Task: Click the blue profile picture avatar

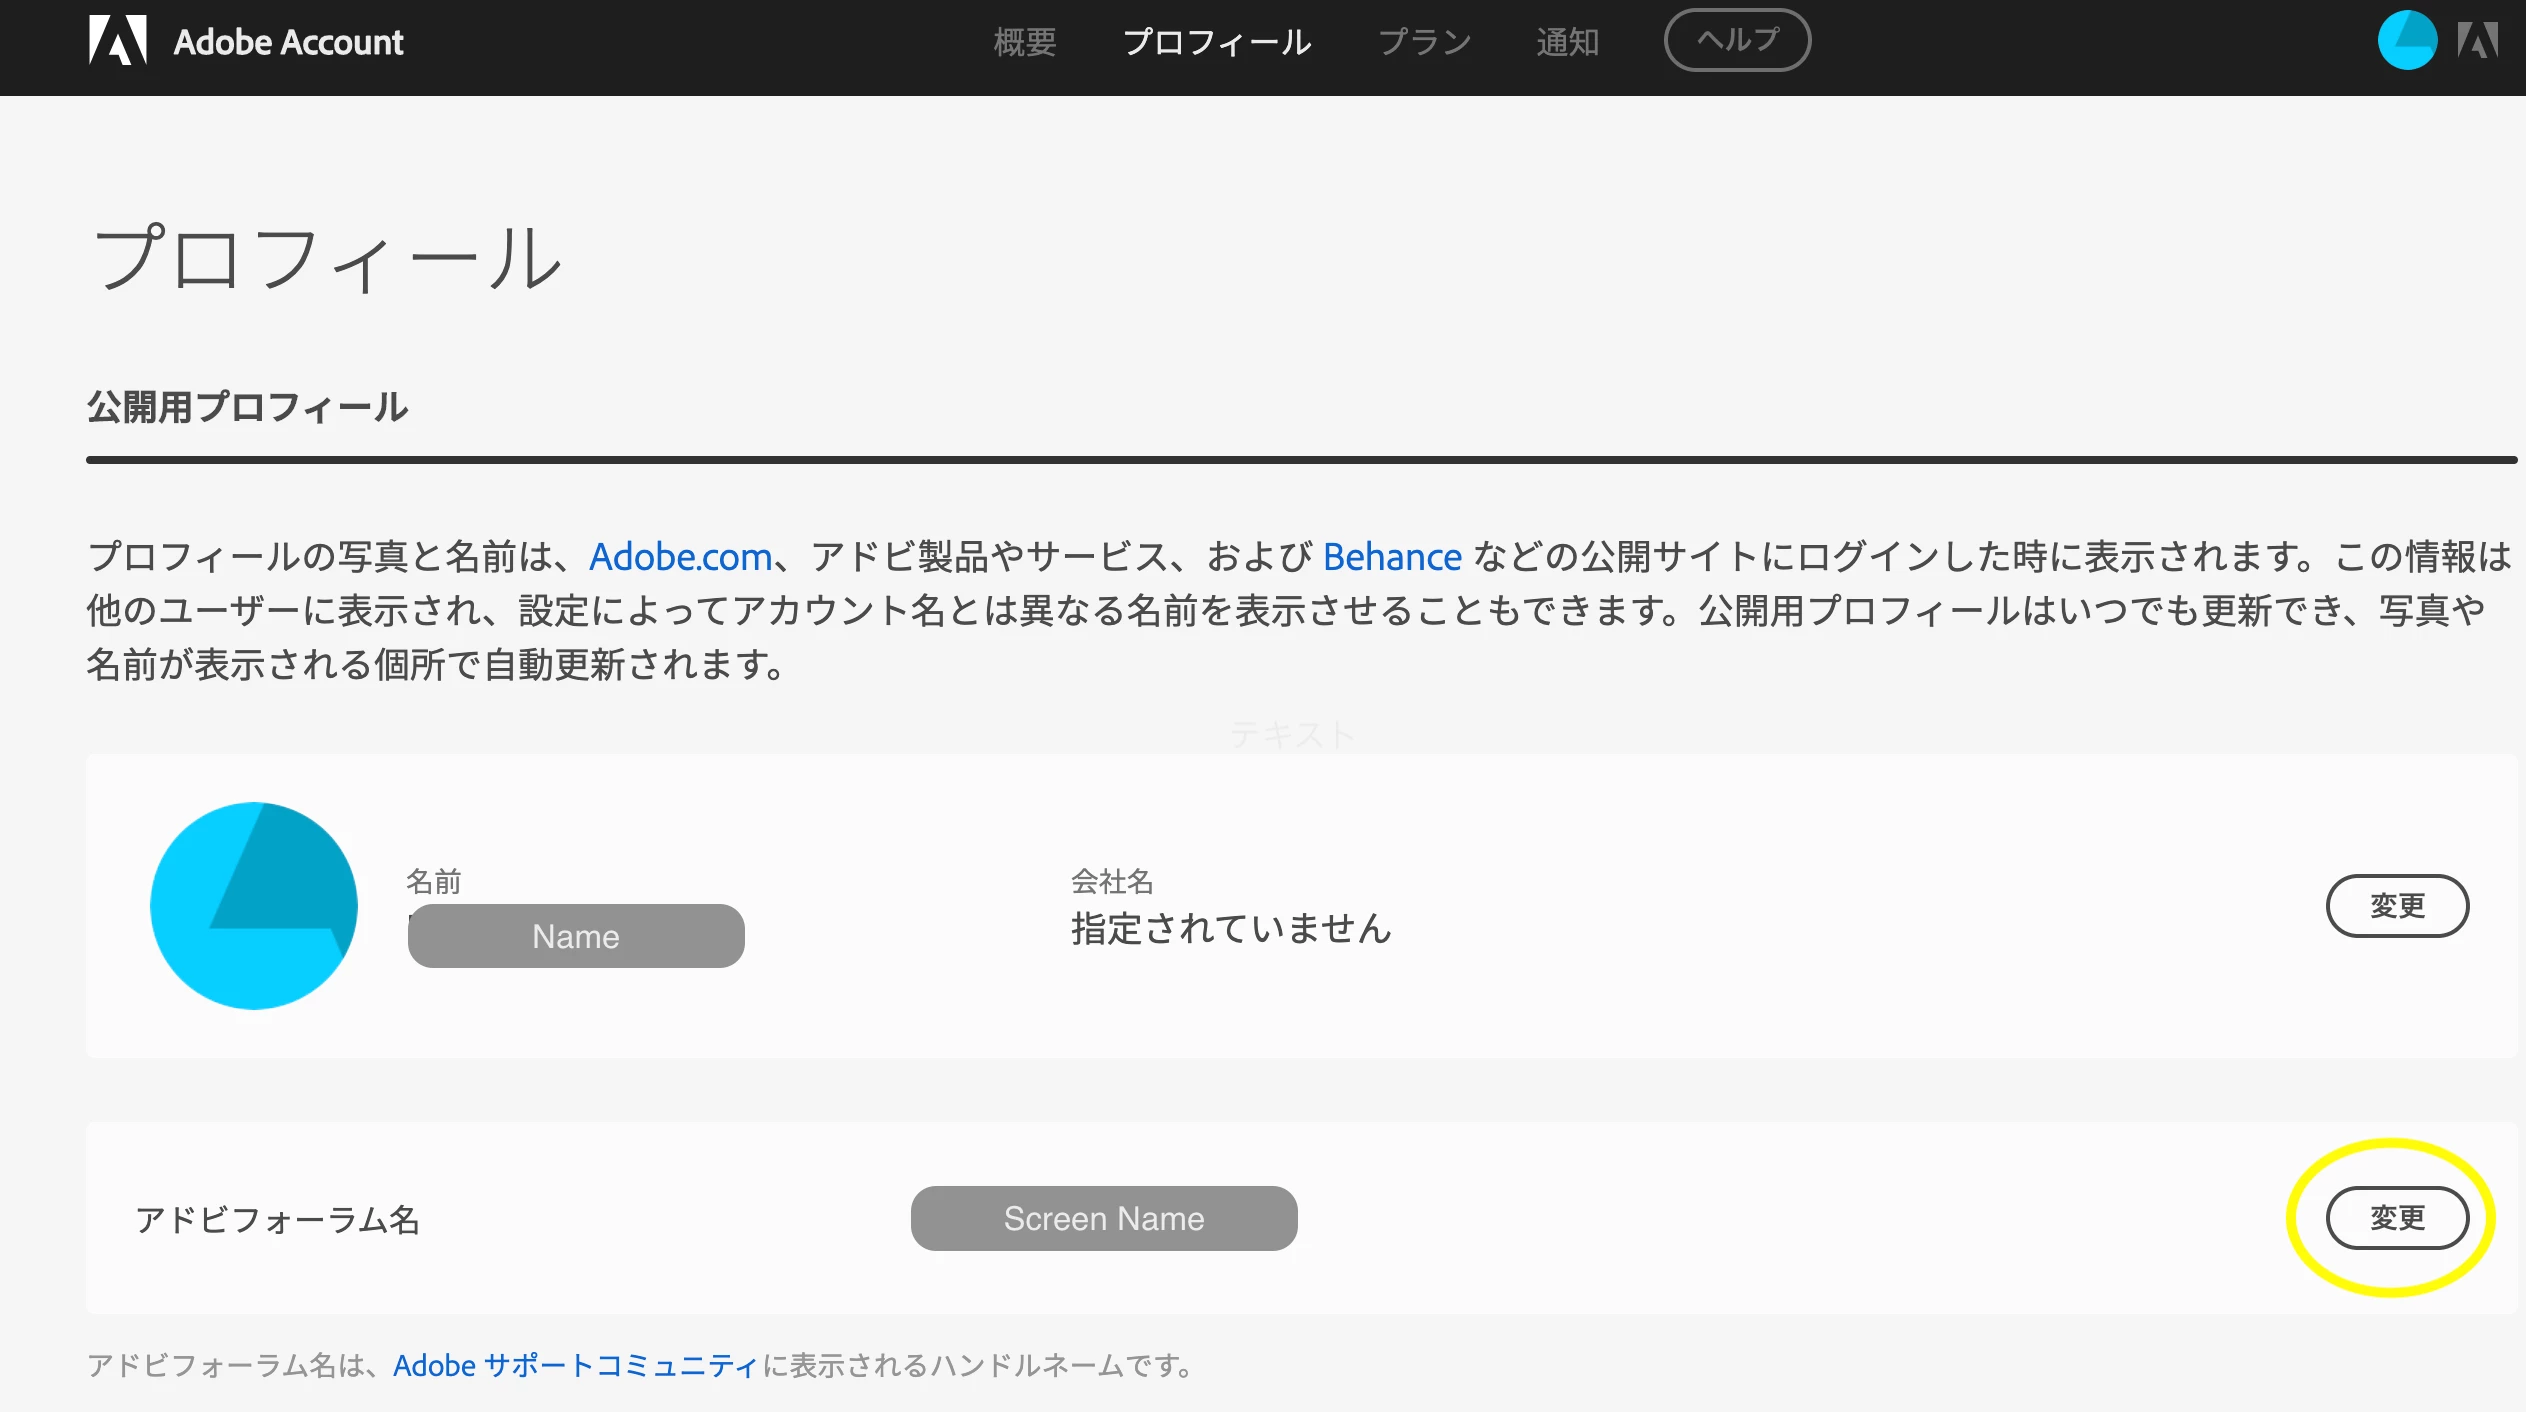Action: [254, 905]
